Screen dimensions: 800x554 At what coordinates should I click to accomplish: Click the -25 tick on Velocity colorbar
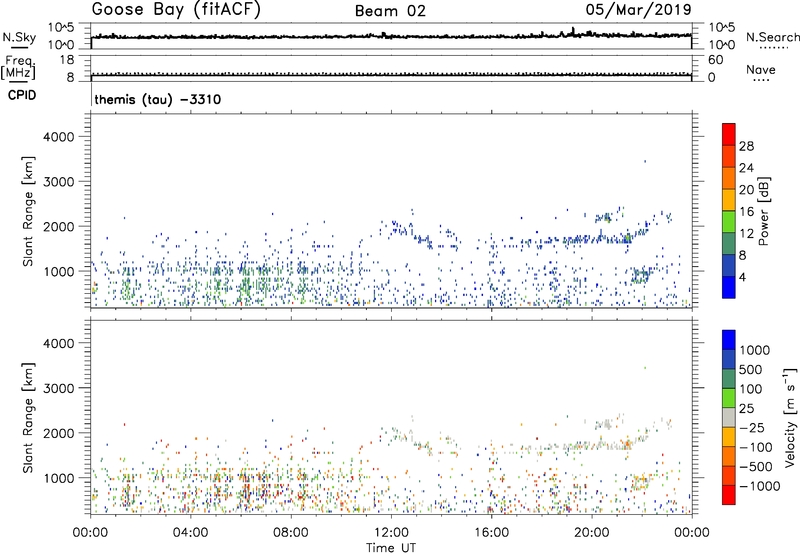(x=752, y=427)
